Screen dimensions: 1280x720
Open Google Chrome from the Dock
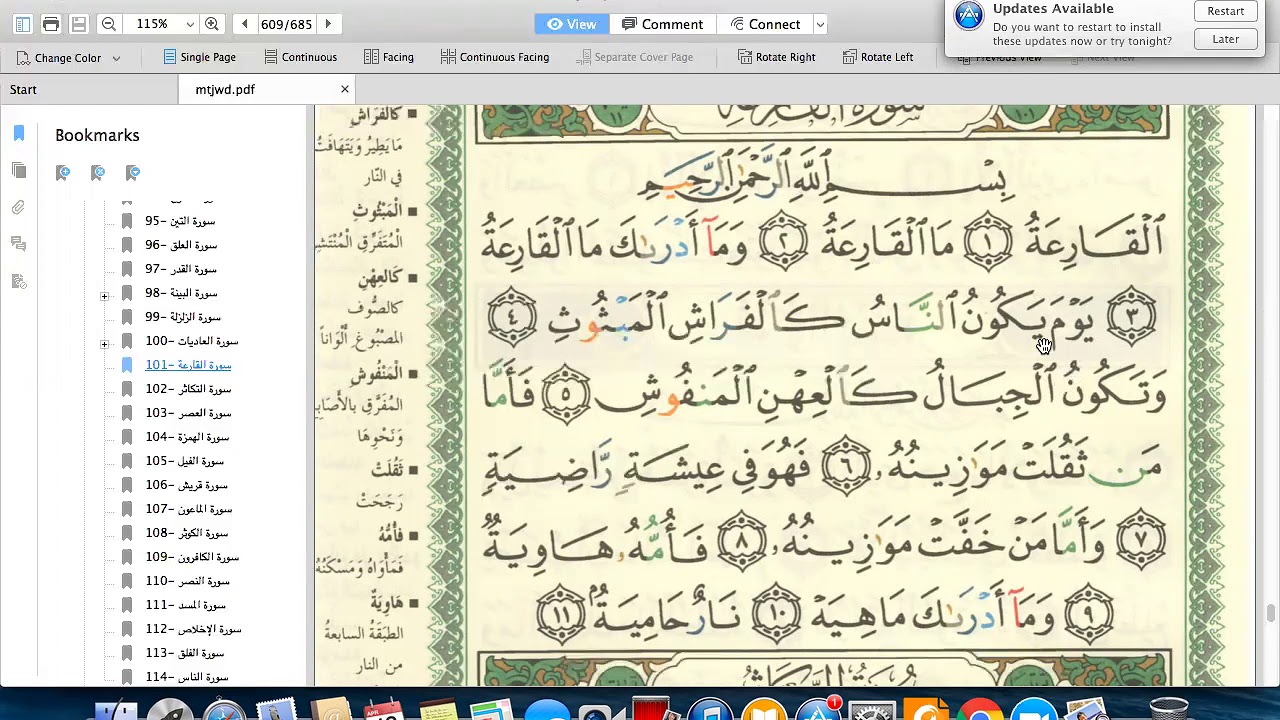pyautogui.click(x=979, y=709)
